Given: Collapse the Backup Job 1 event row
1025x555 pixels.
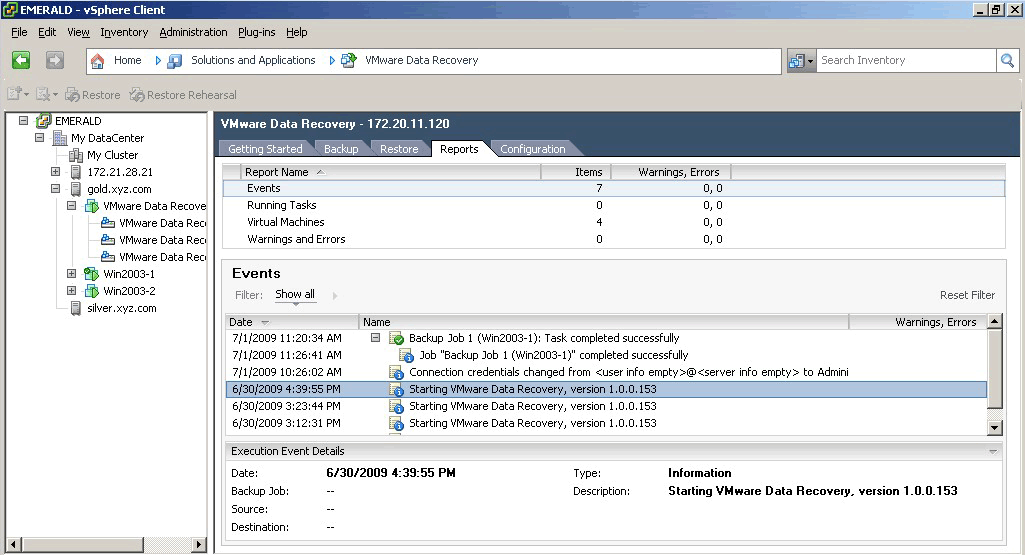Looking at the screenshot, I should [x=376, y=338].
